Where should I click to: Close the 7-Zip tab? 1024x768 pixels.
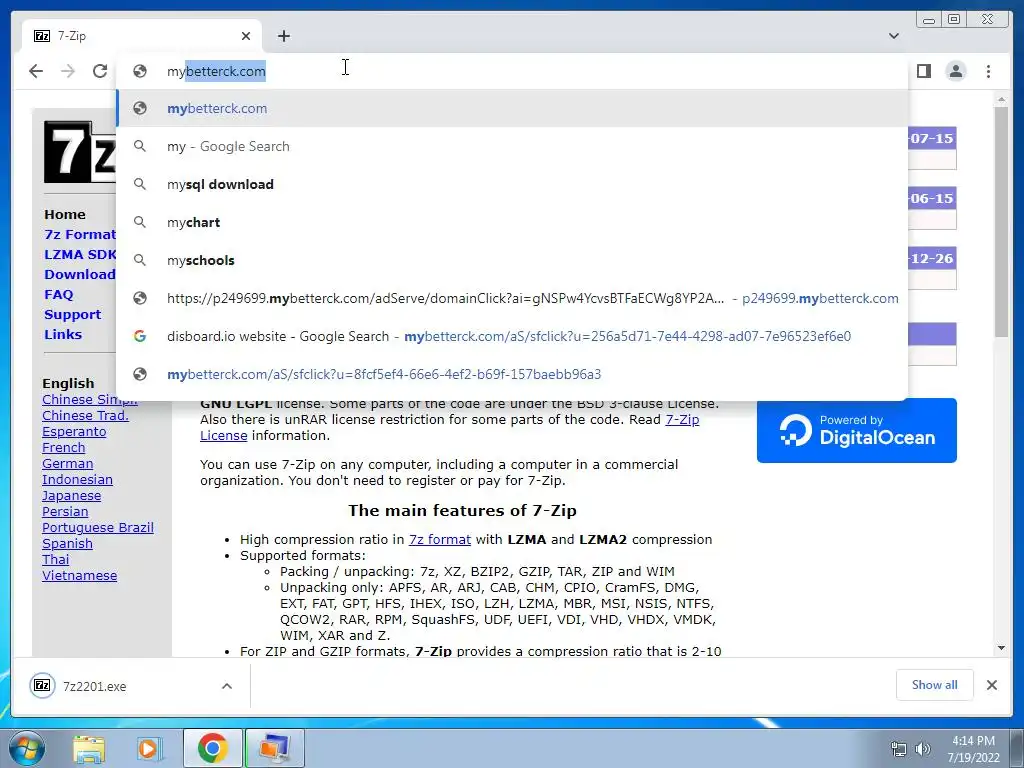coord(246,36)
